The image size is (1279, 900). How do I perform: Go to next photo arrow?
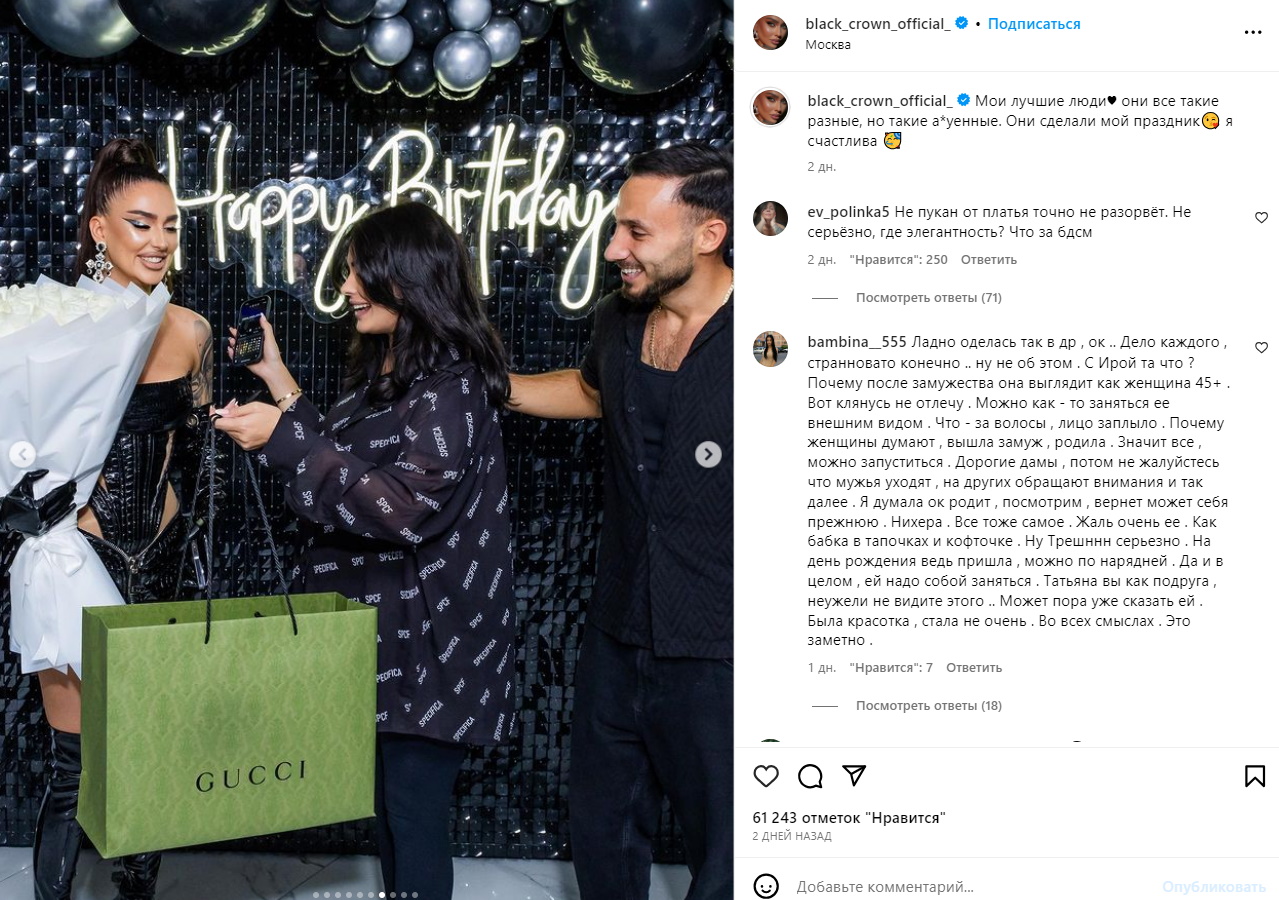click(708, 454)
